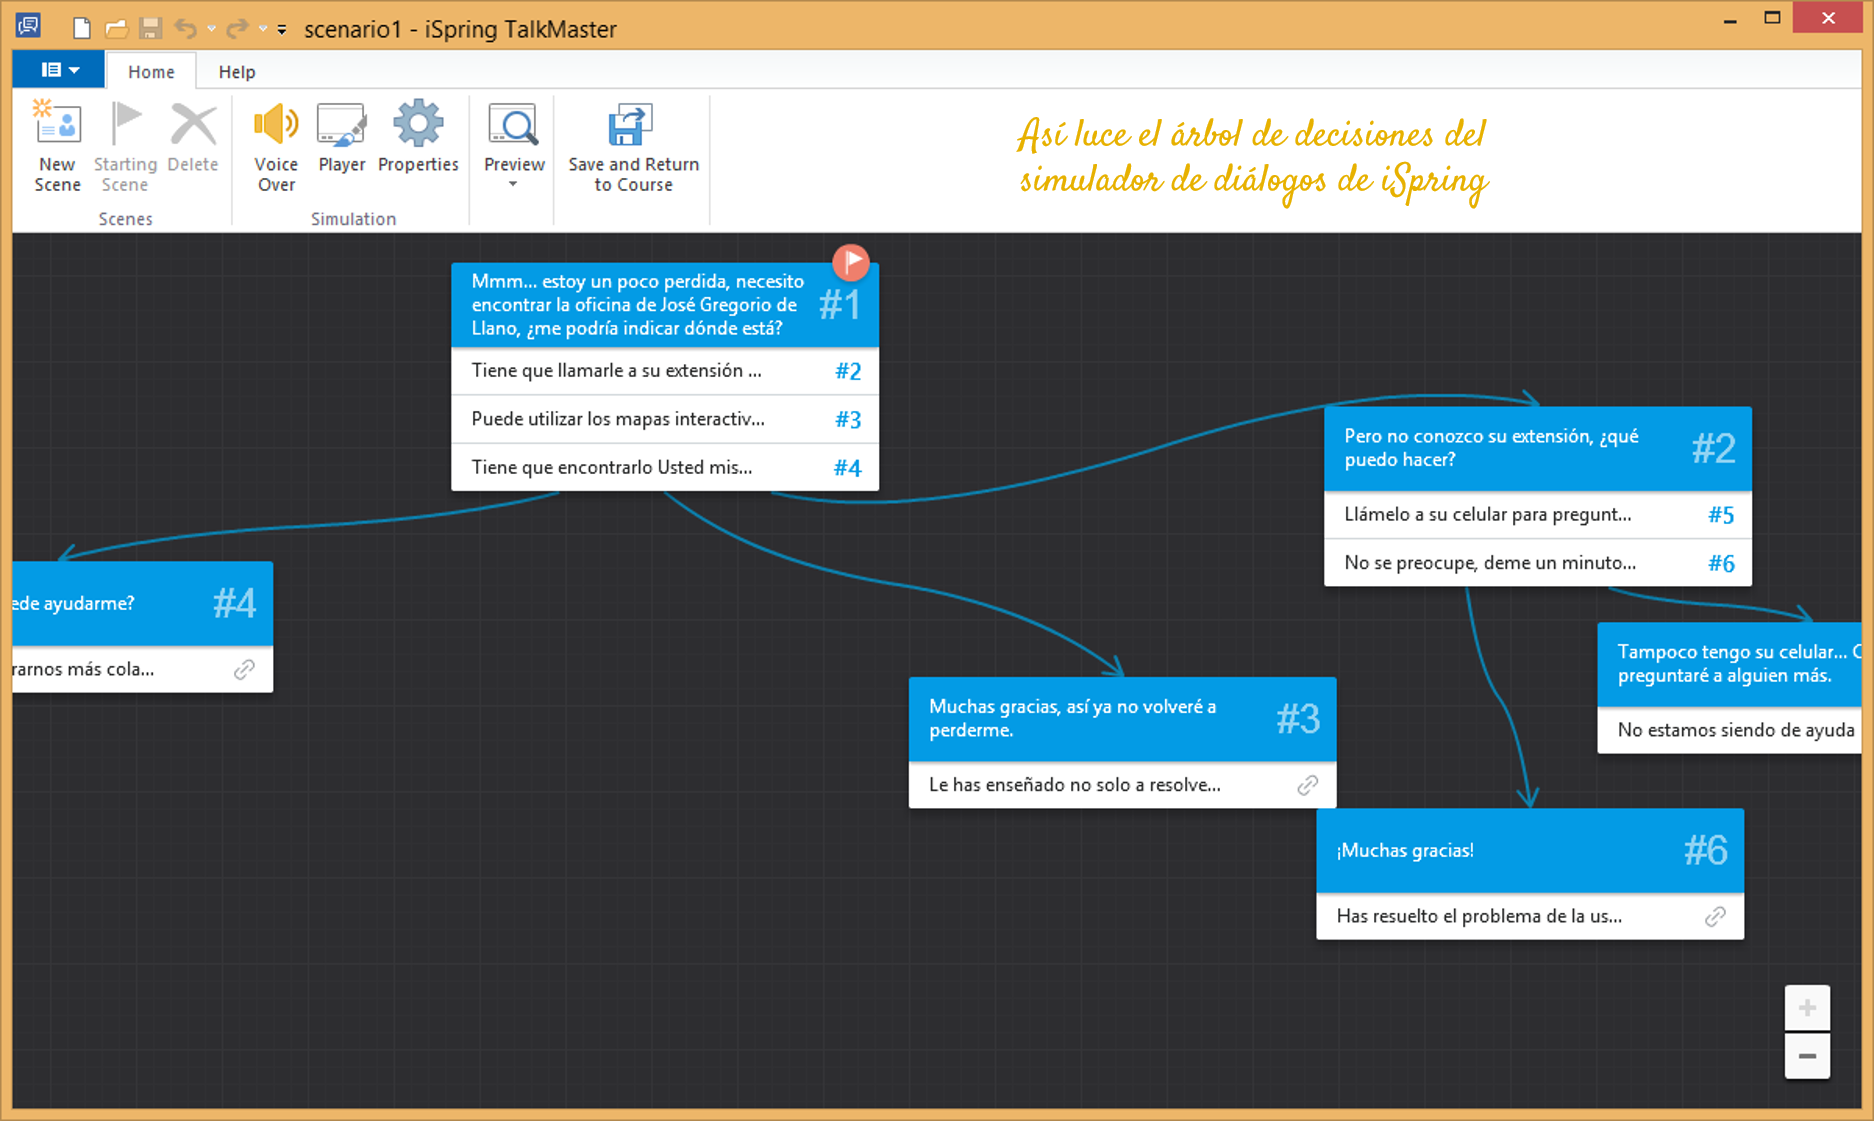The image size is (1874, 1121).
Task: Select scene #4 header 'ede ayudarme?'
Action: pyautogui.click(x=143, y=603)
